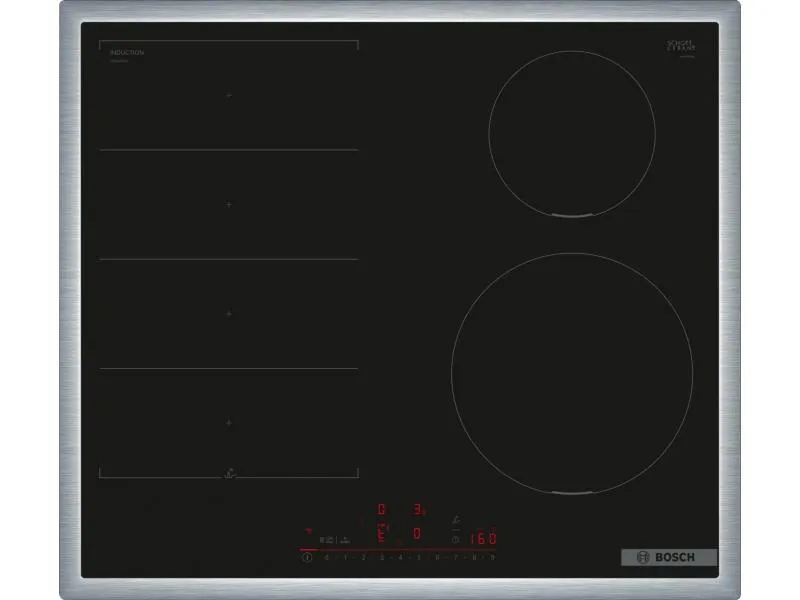Set power level 9 on the slider

[492, 558]
